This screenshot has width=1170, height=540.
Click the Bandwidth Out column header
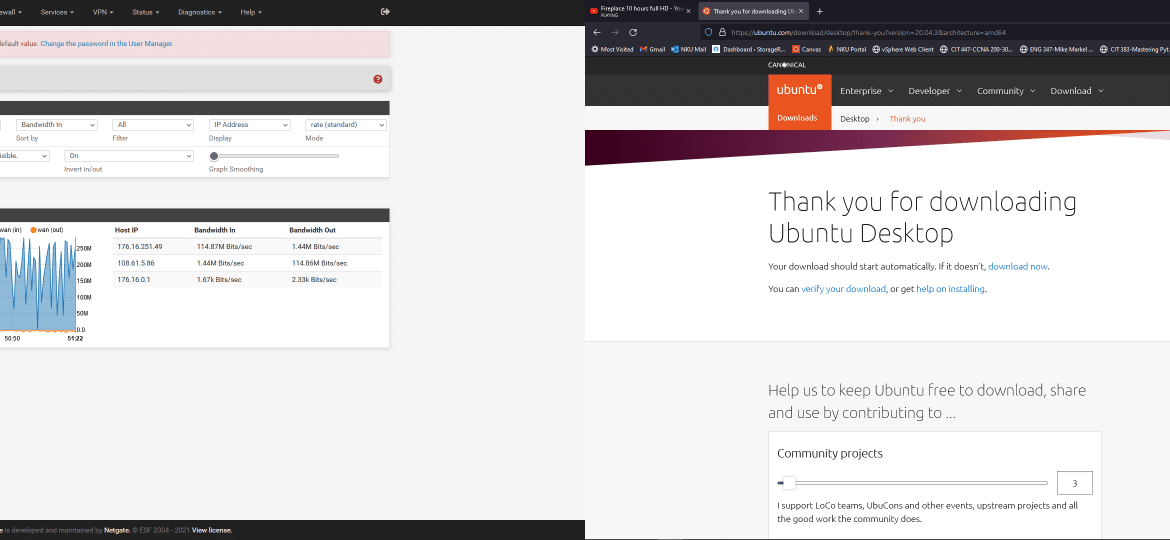pyautogui.click(x=313, y=230)
